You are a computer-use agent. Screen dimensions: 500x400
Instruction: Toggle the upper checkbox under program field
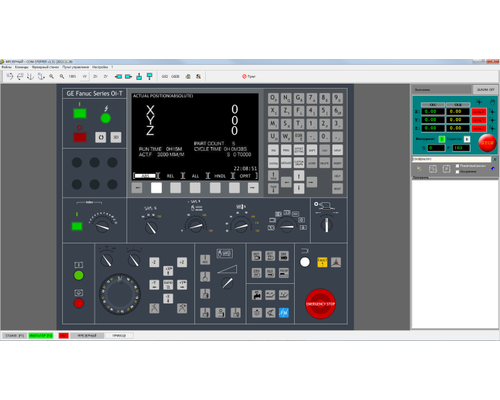[457, 166]
